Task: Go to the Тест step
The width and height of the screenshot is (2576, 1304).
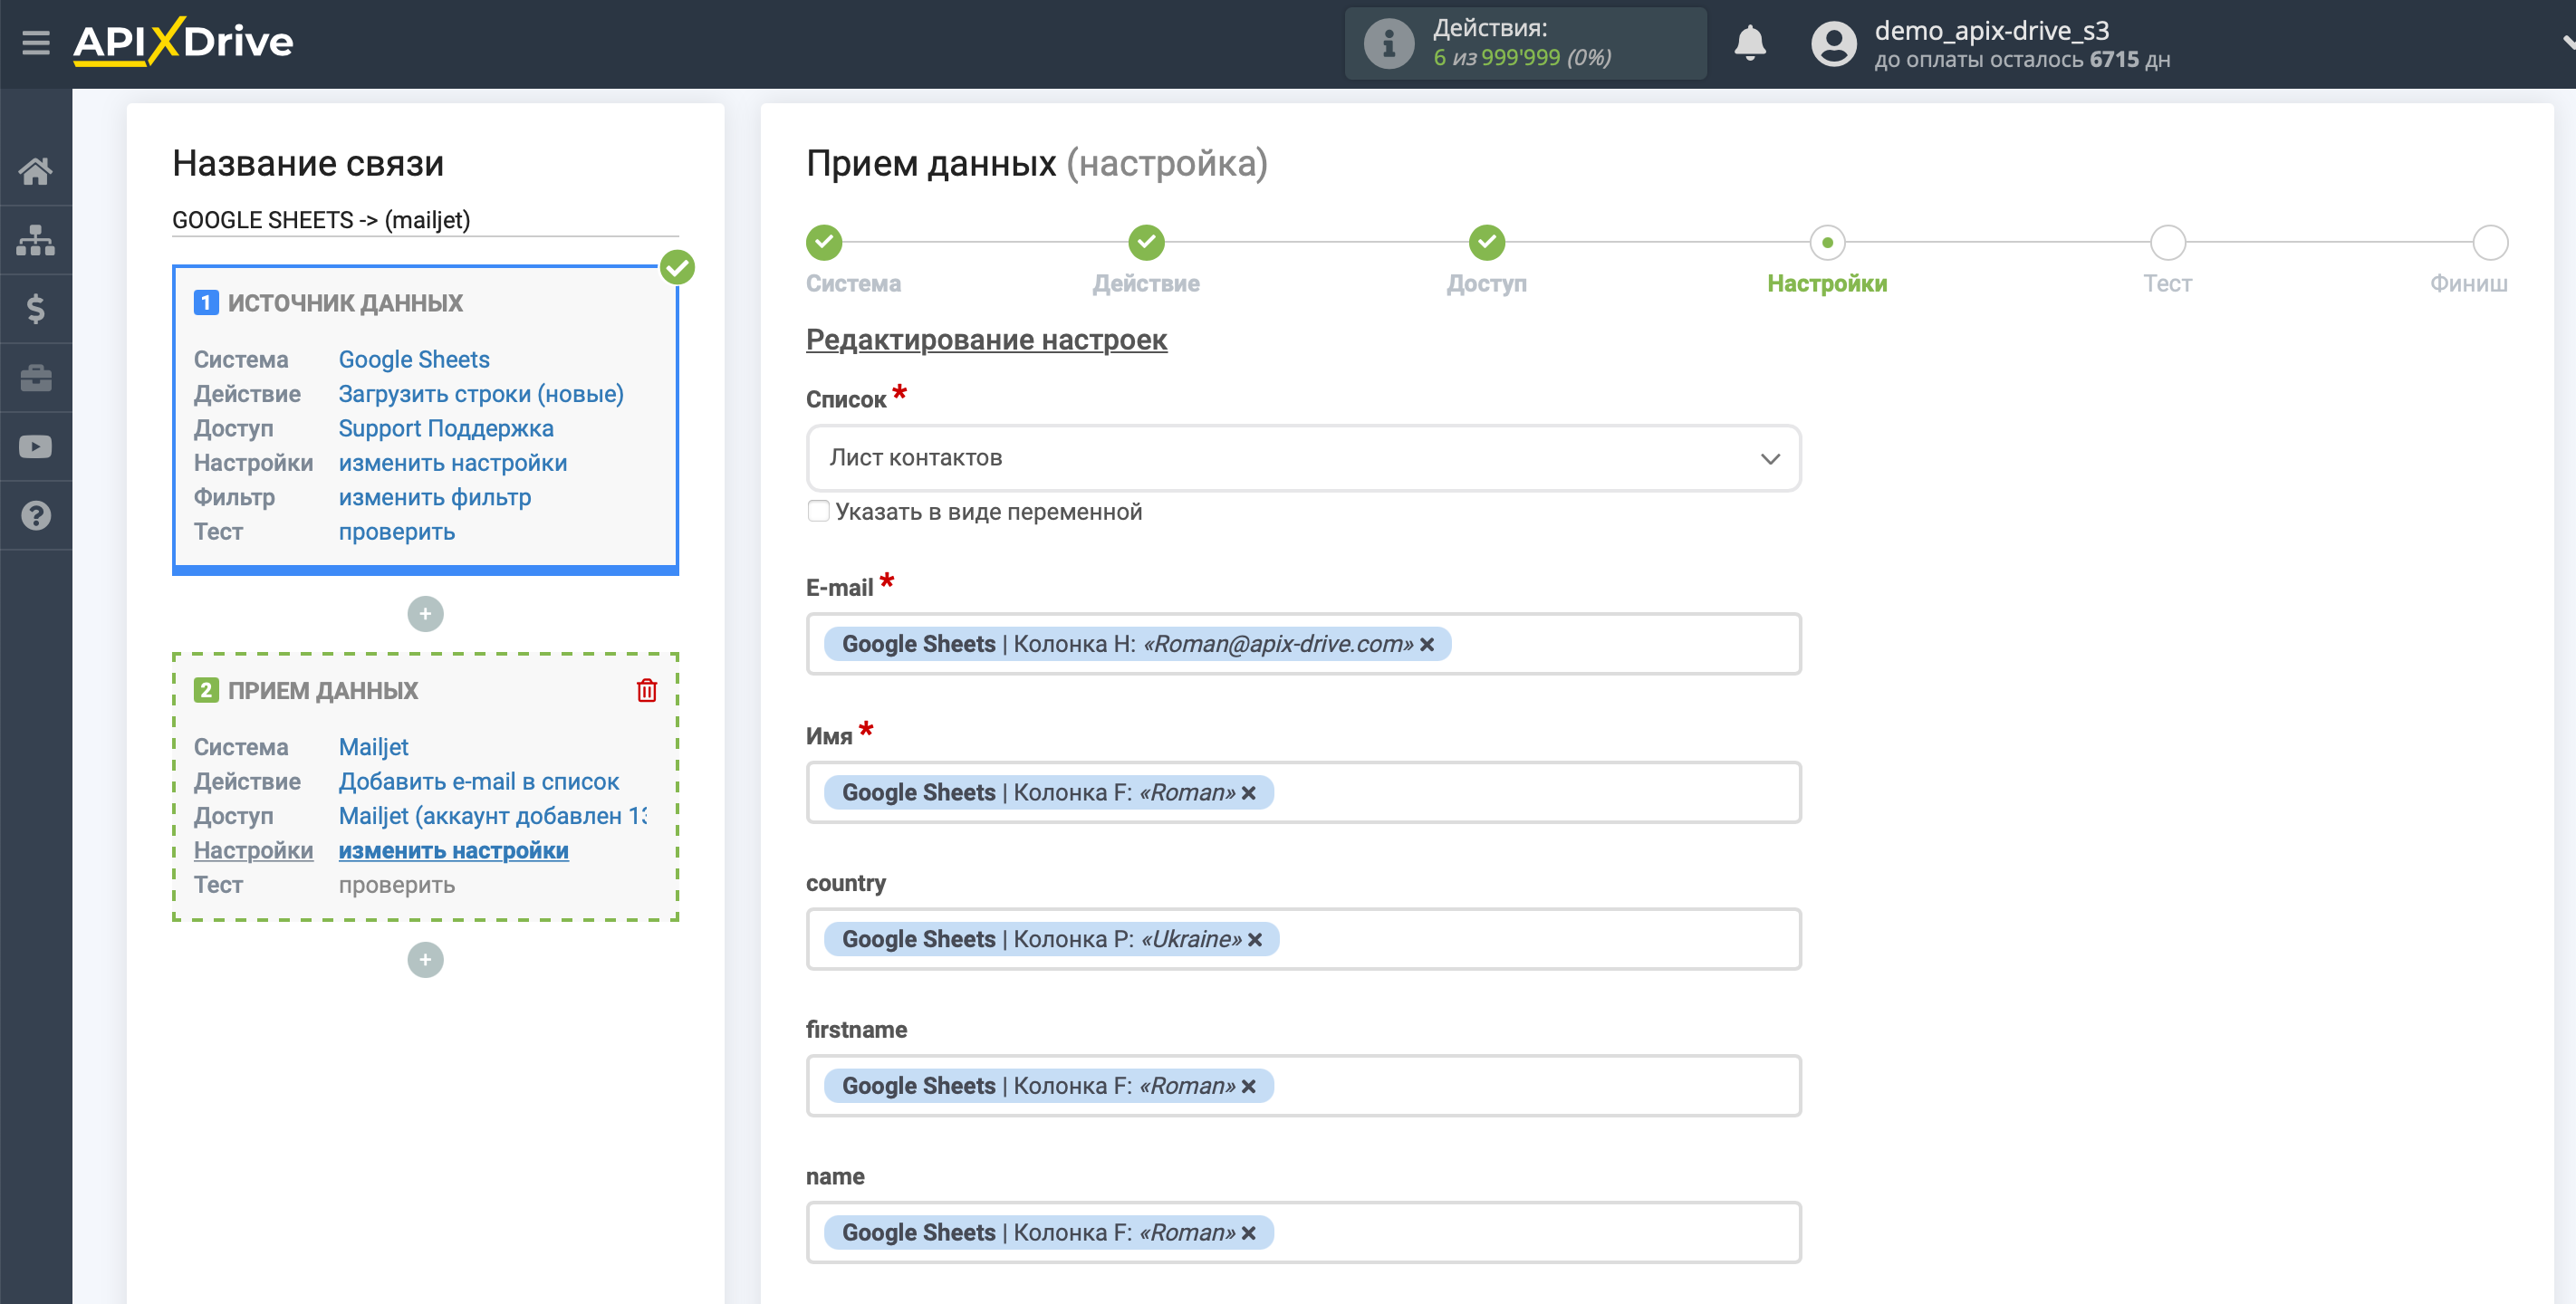Action: click(x=2167, y=242)
